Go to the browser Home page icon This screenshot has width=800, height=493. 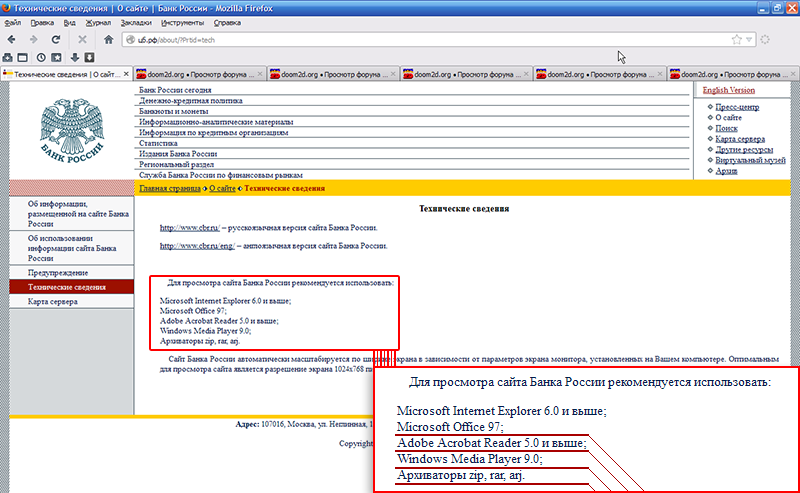coord(108,39)
